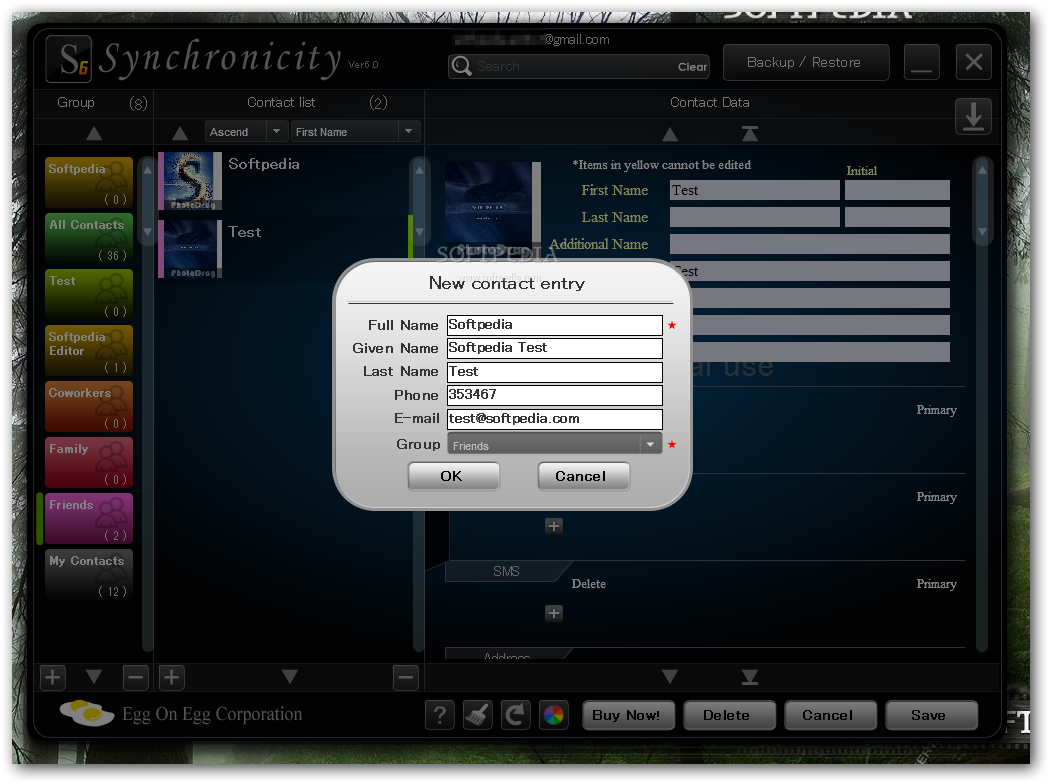Click the dialog Last Name input field

554,372
